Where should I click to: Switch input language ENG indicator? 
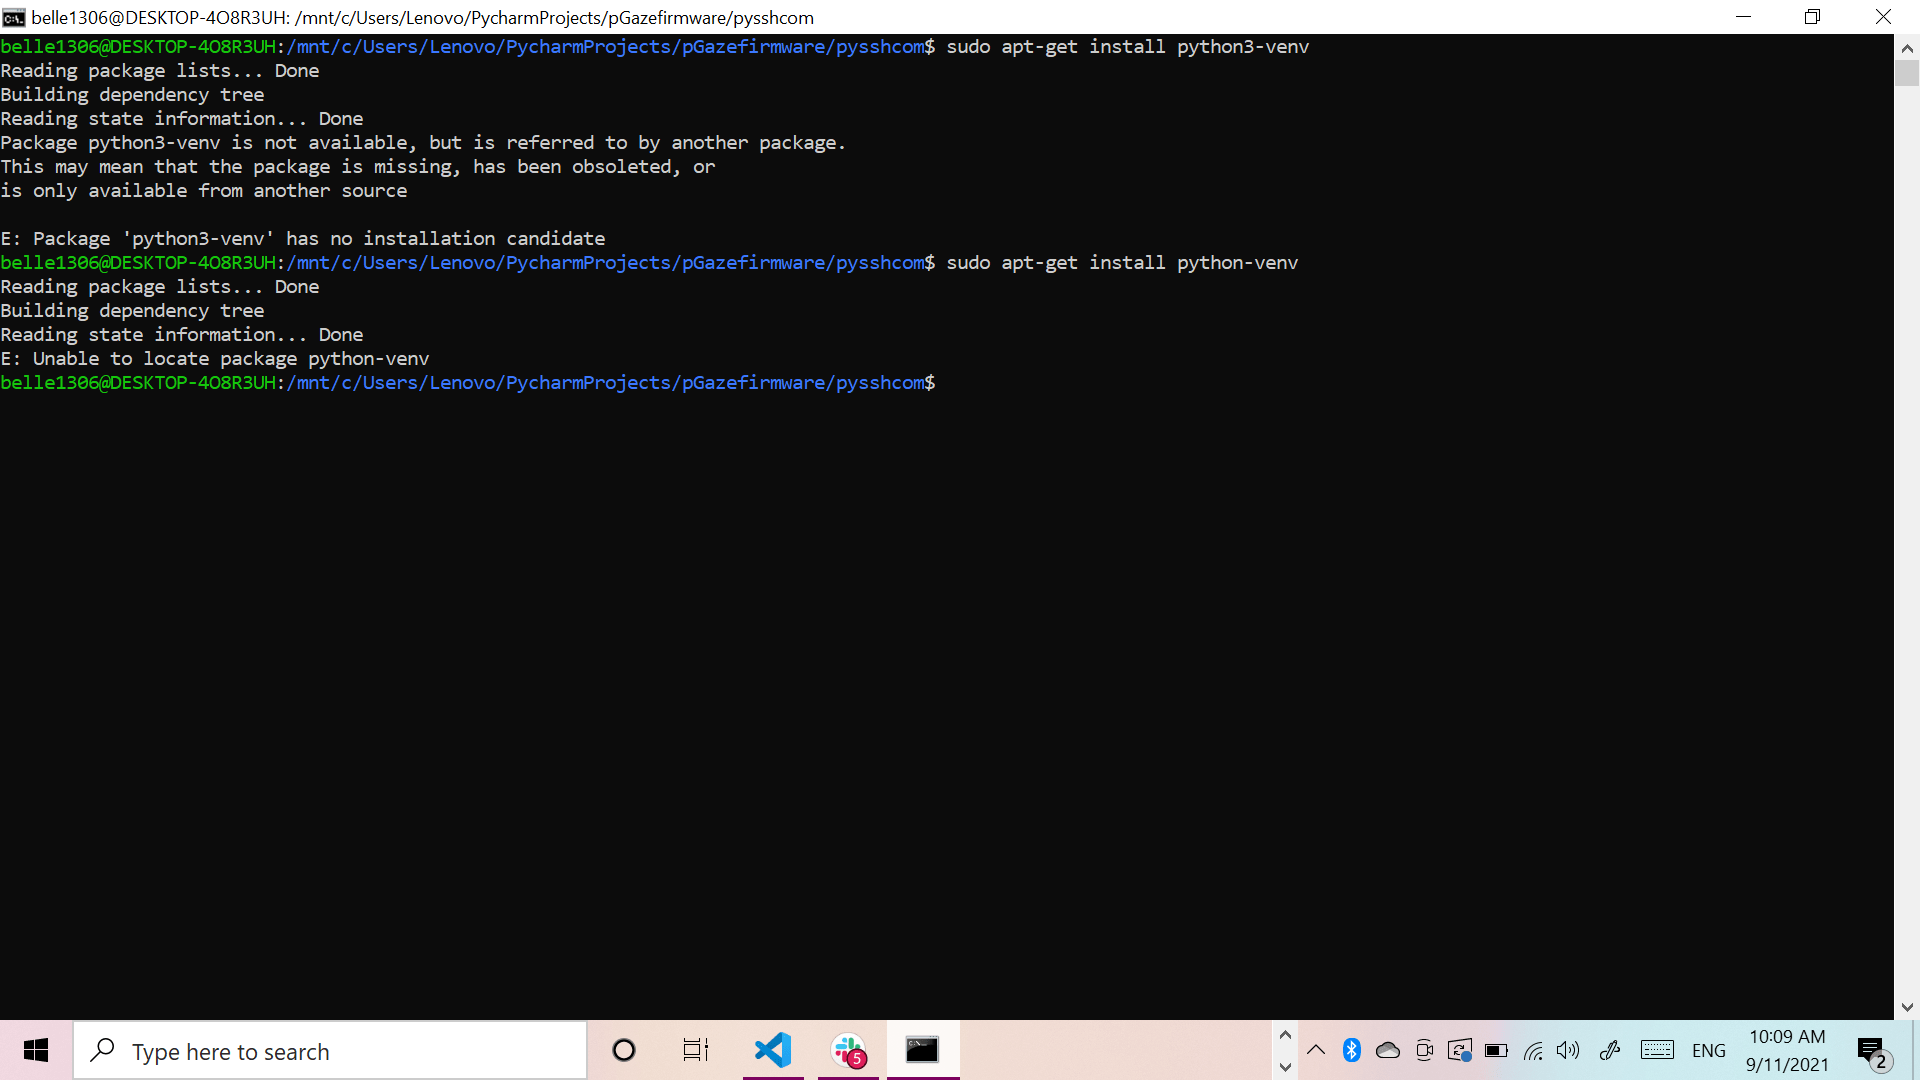1709,1050
